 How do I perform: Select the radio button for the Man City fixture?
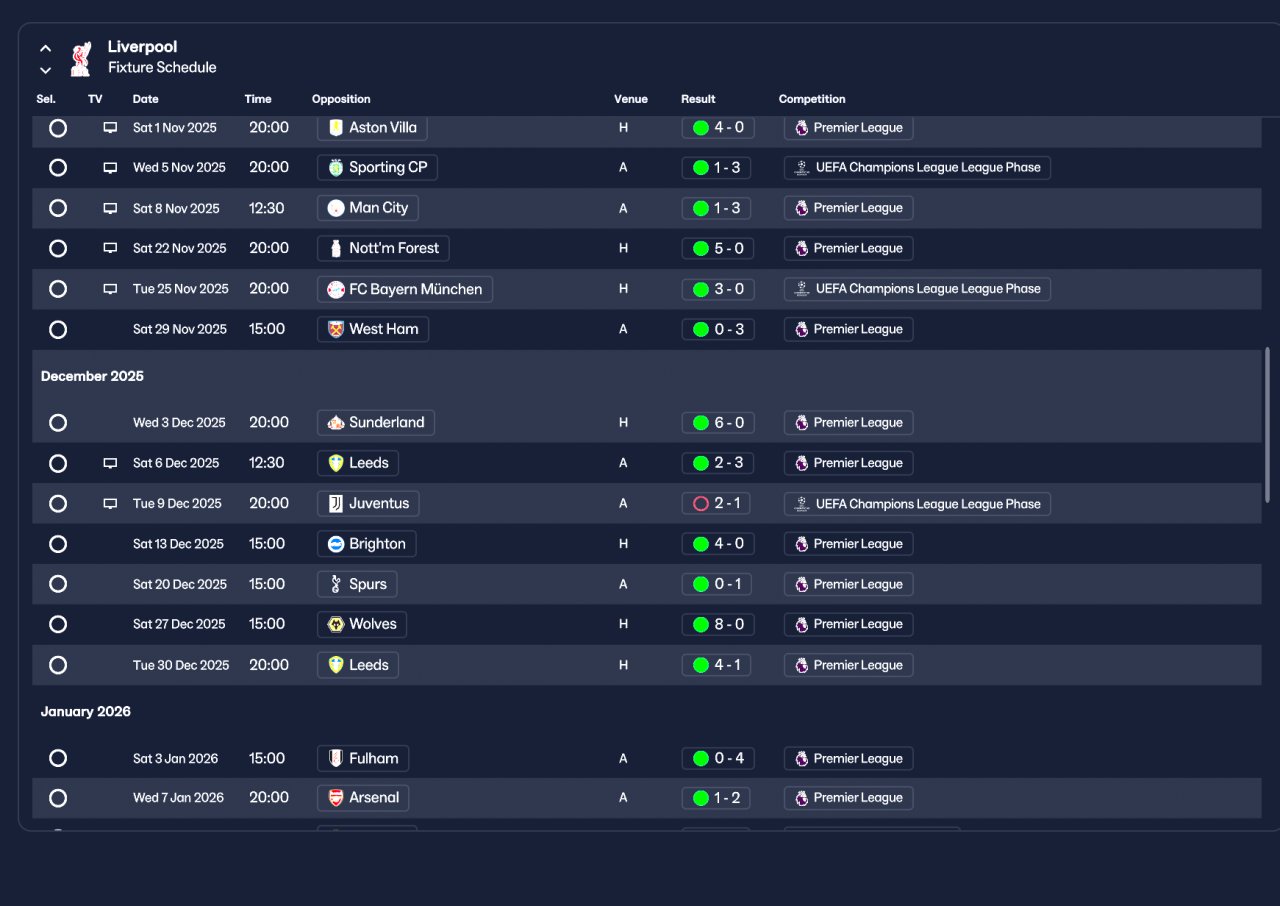point(58,208)
